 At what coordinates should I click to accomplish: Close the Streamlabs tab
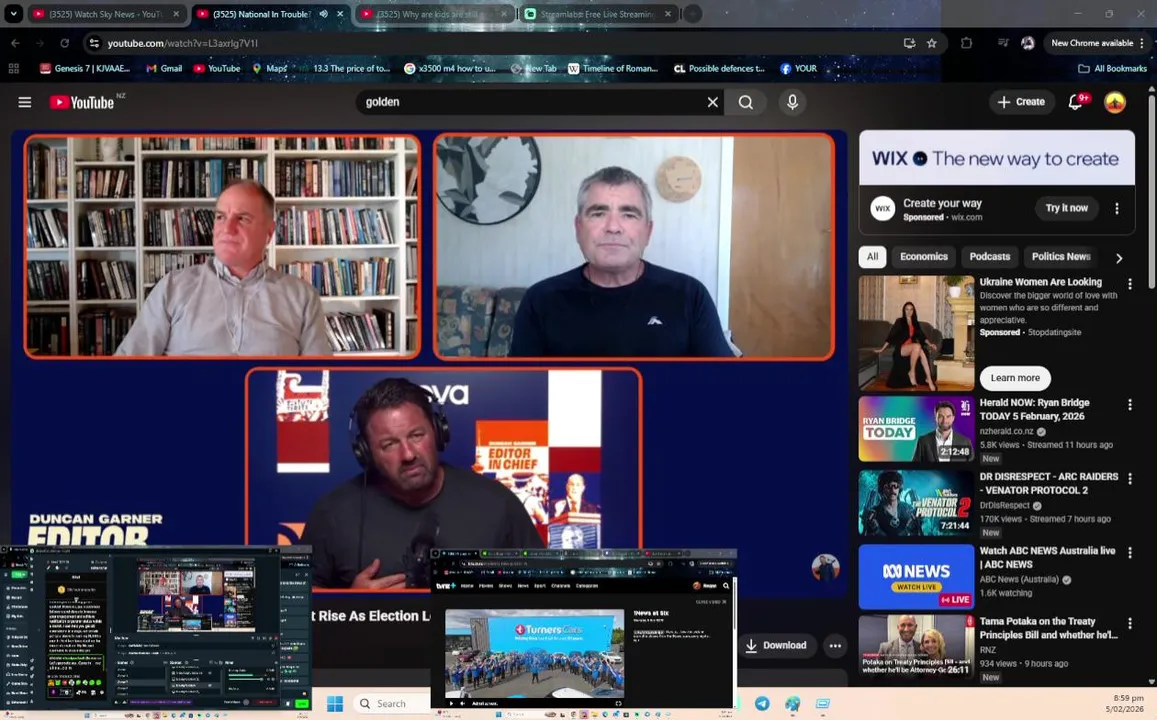[x=668, y=14]
